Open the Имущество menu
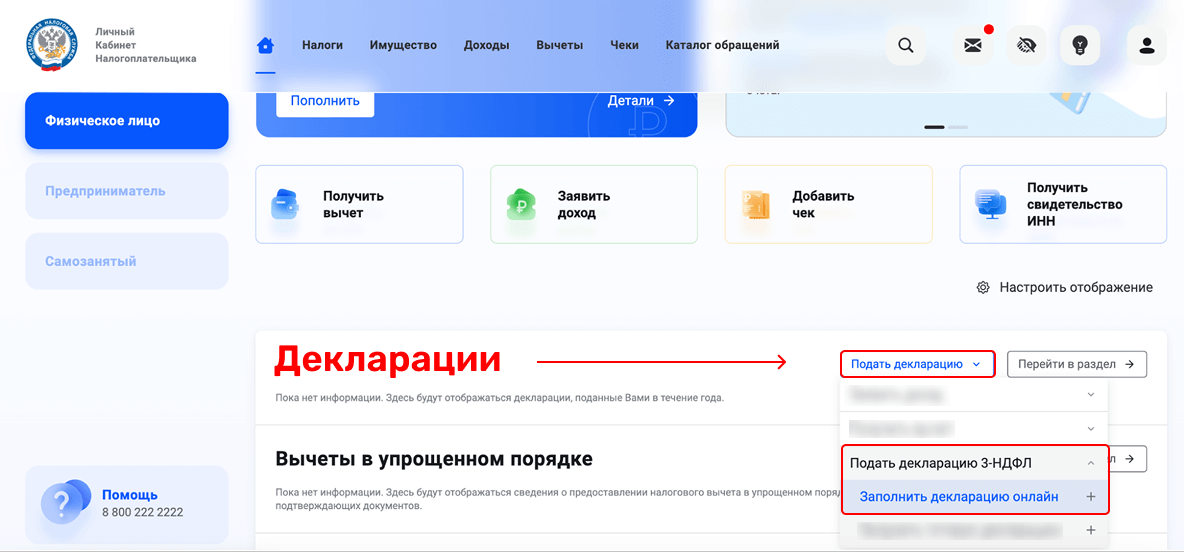The image size is (1185, 552). [x=404, y=45]
